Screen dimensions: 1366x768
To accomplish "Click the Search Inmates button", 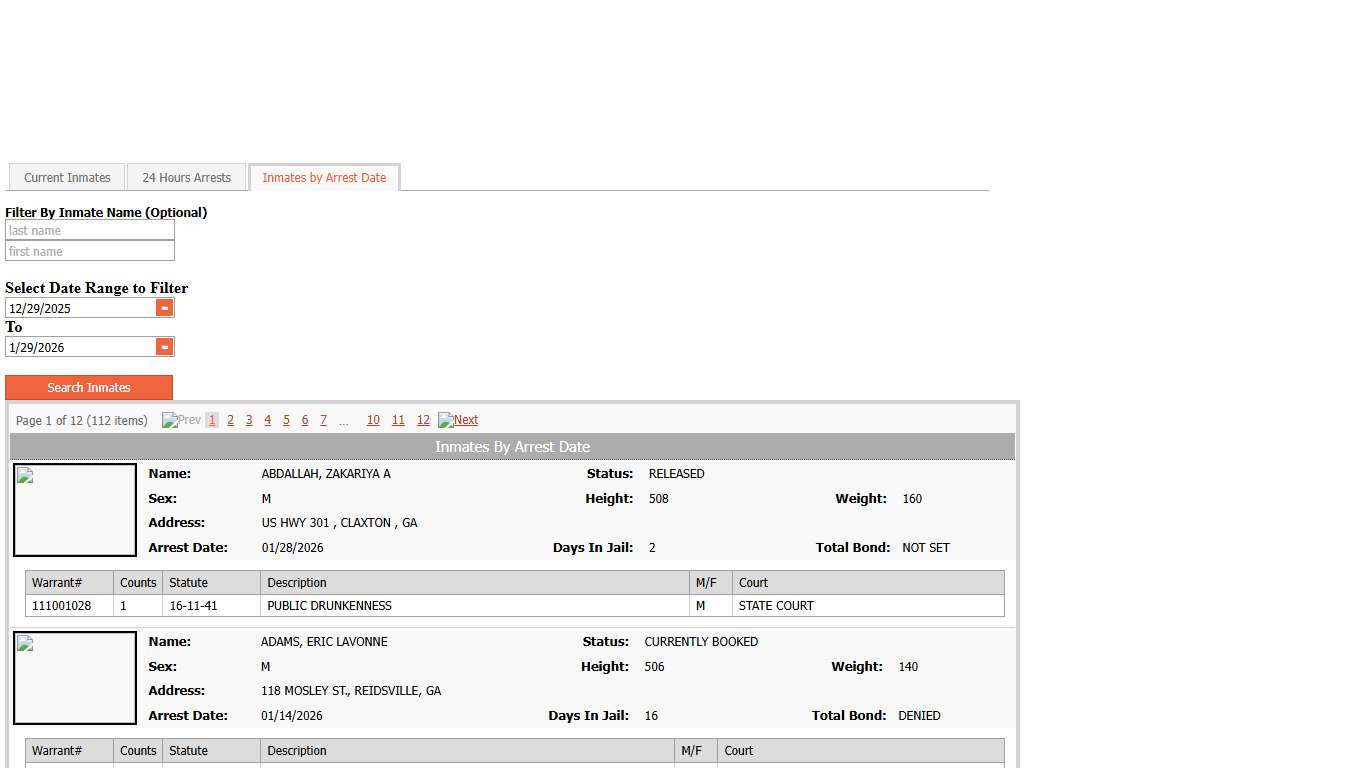I will (89, 388).
